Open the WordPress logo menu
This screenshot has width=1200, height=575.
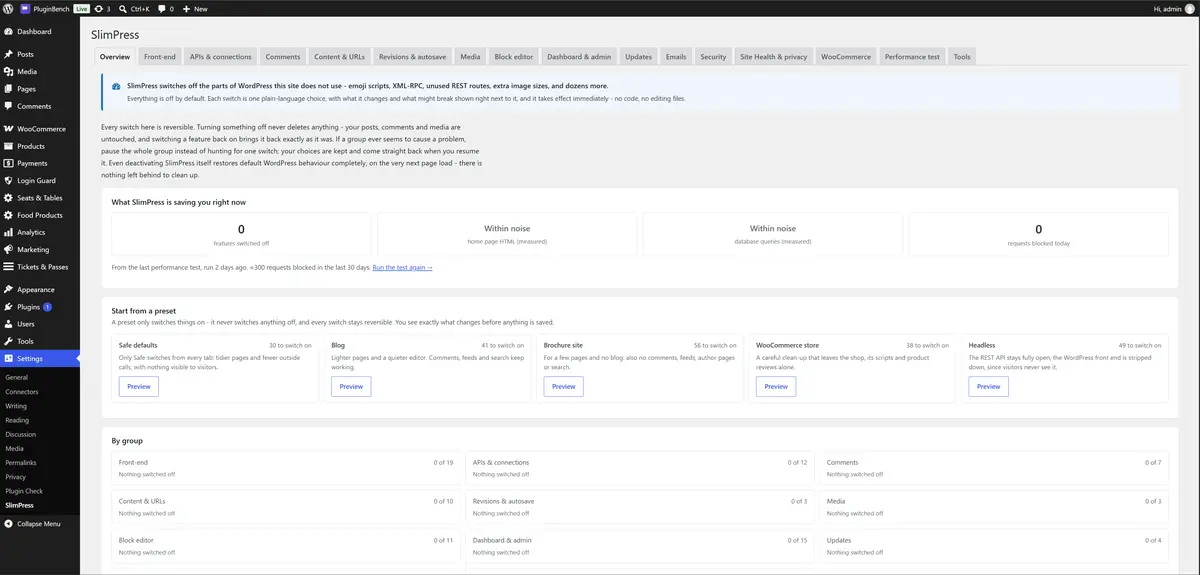pyautogui.click(x=8, y=8)
